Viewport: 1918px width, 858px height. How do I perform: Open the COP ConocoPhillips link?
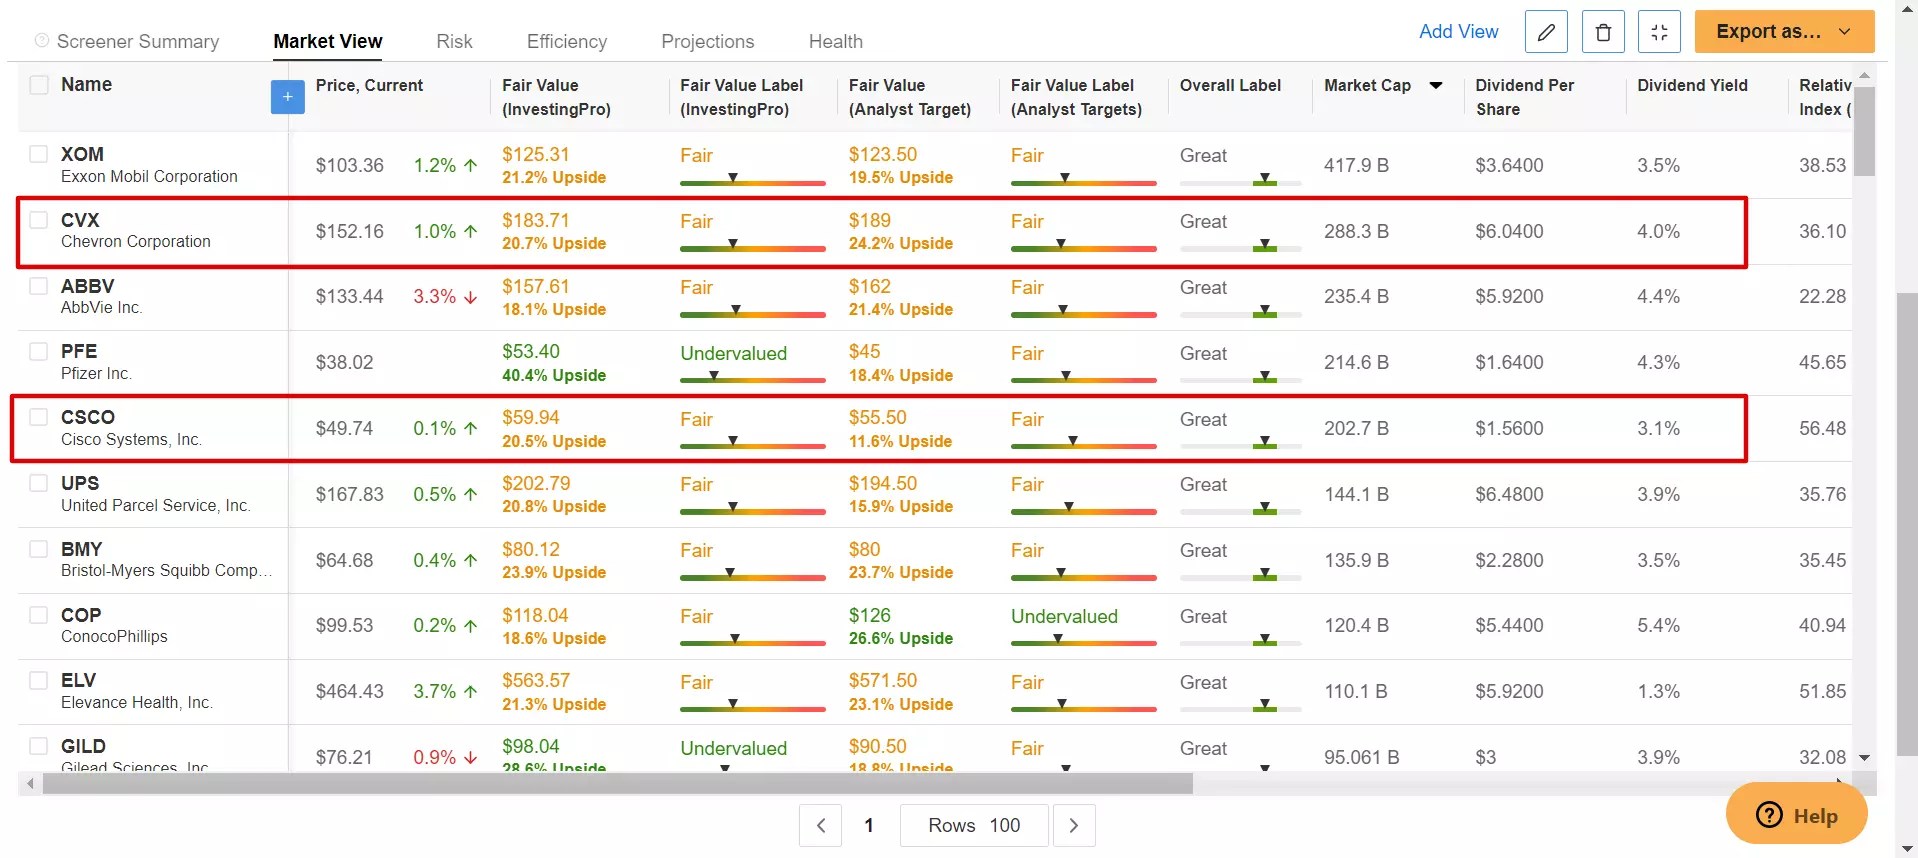(x=114, y=626)
